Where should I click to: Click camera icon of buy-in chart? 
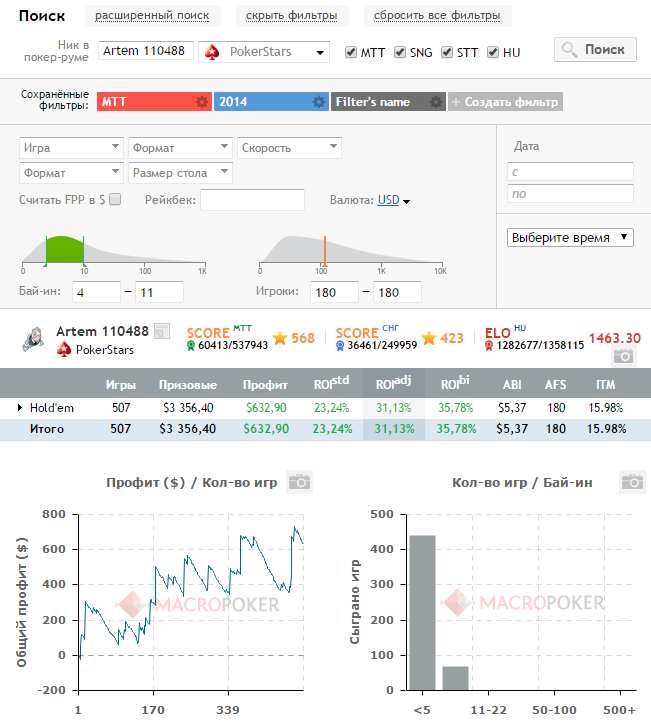pos(632,482)
